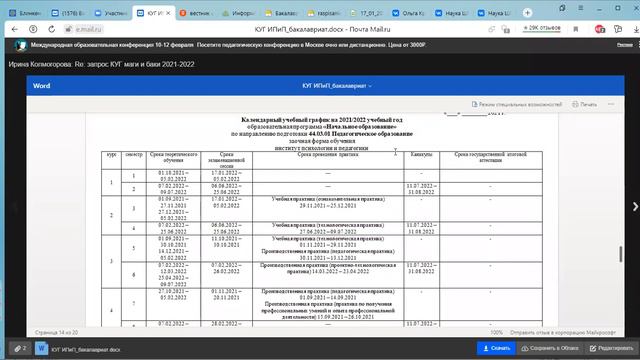
Task: Open the more options ellipsis in Word toolbar
Action: (611, 104)
